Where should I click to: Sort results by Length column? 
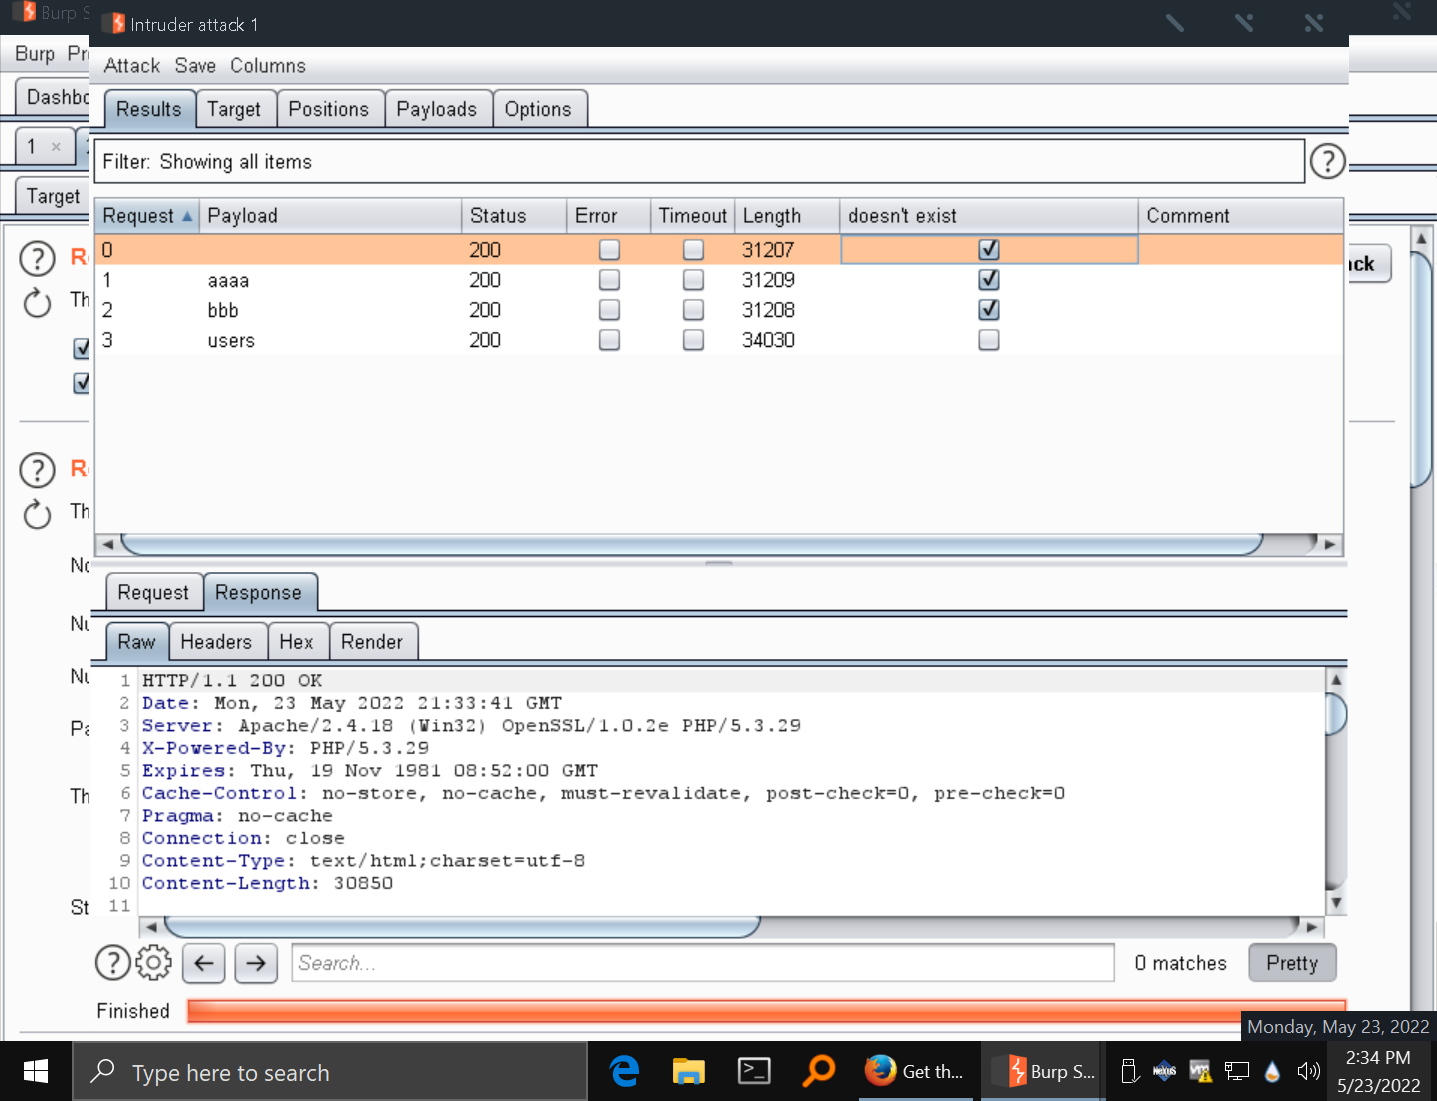pos(788,216)
